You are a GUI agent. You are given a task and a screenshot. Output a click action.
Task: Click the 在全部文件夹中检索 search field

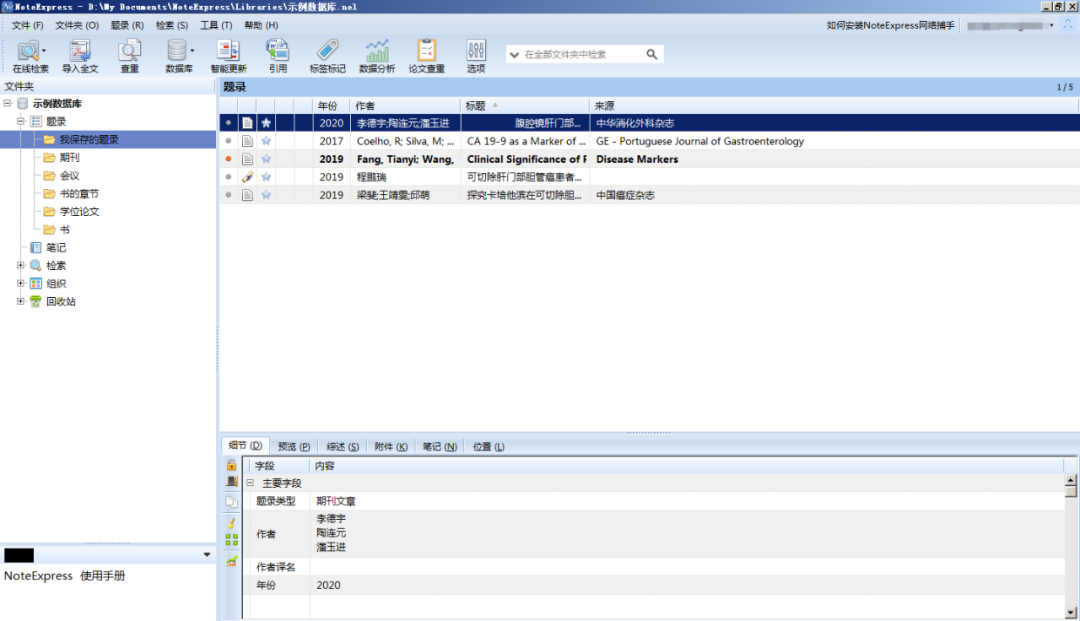coord(583,54)
